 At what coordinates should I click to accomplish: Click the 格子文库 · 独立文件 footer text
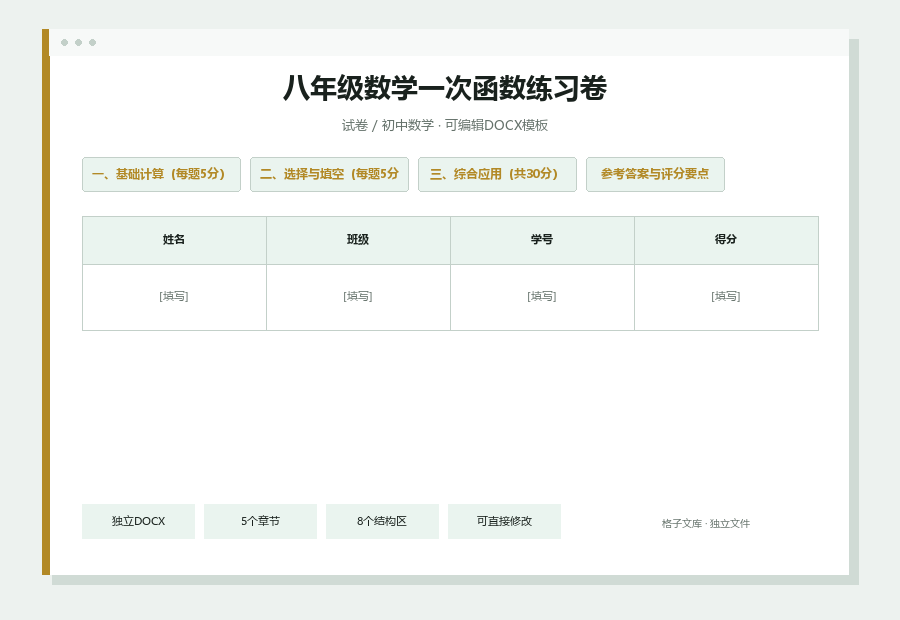(705, 524)
